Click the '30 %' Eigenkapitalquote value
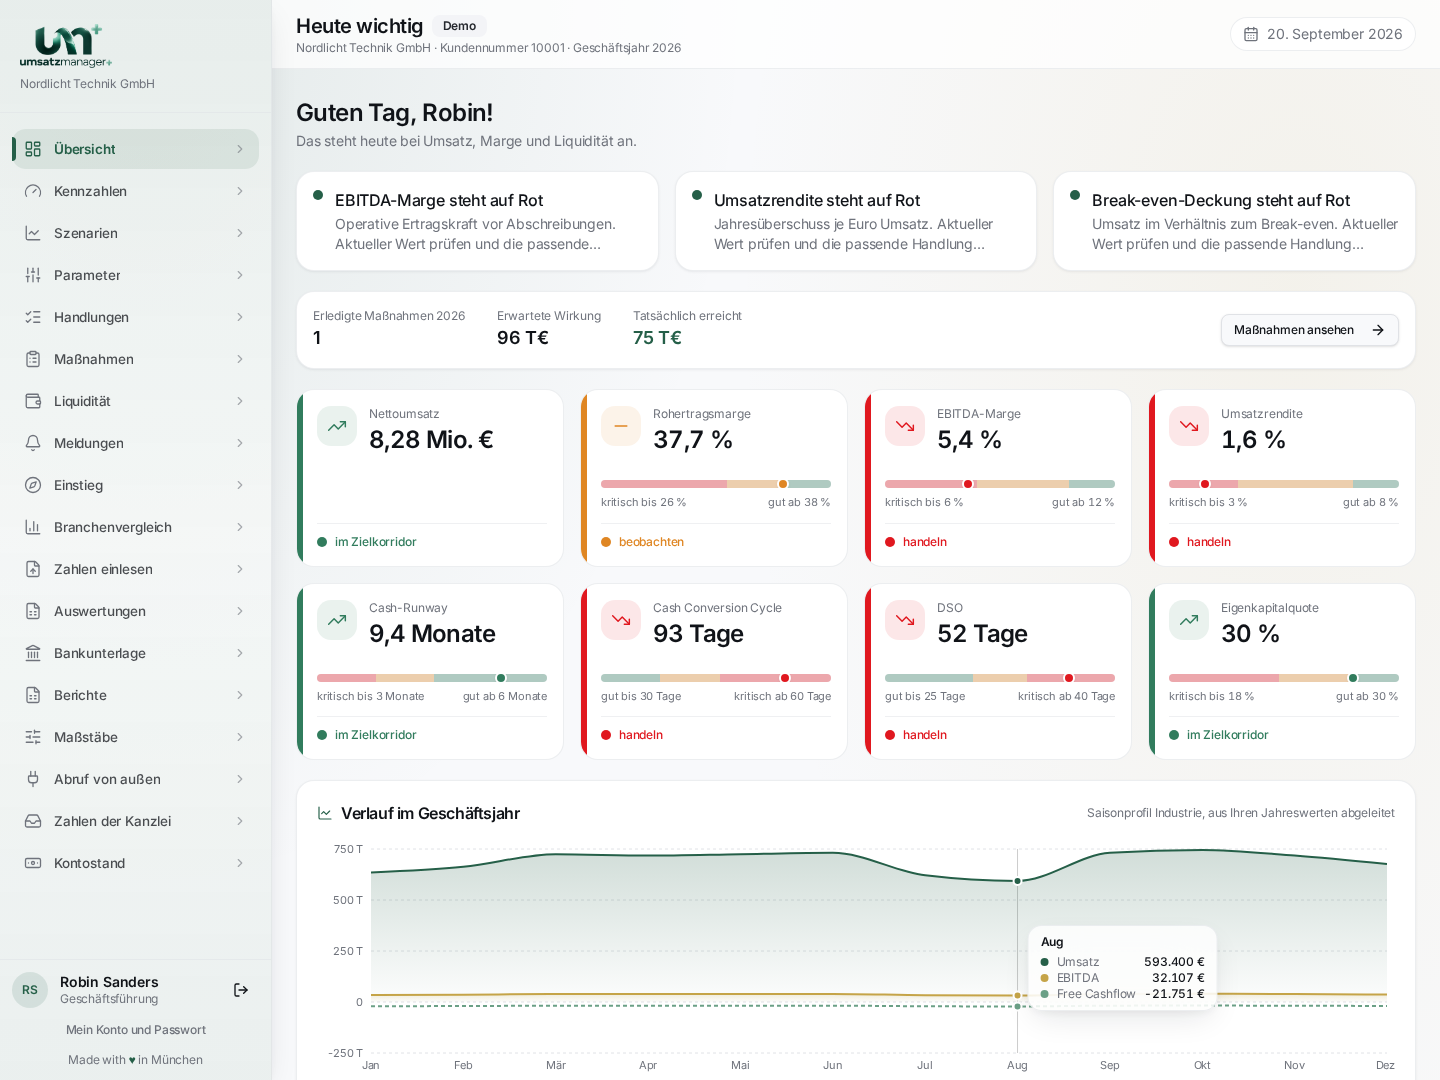 (x=1250, y=634)
